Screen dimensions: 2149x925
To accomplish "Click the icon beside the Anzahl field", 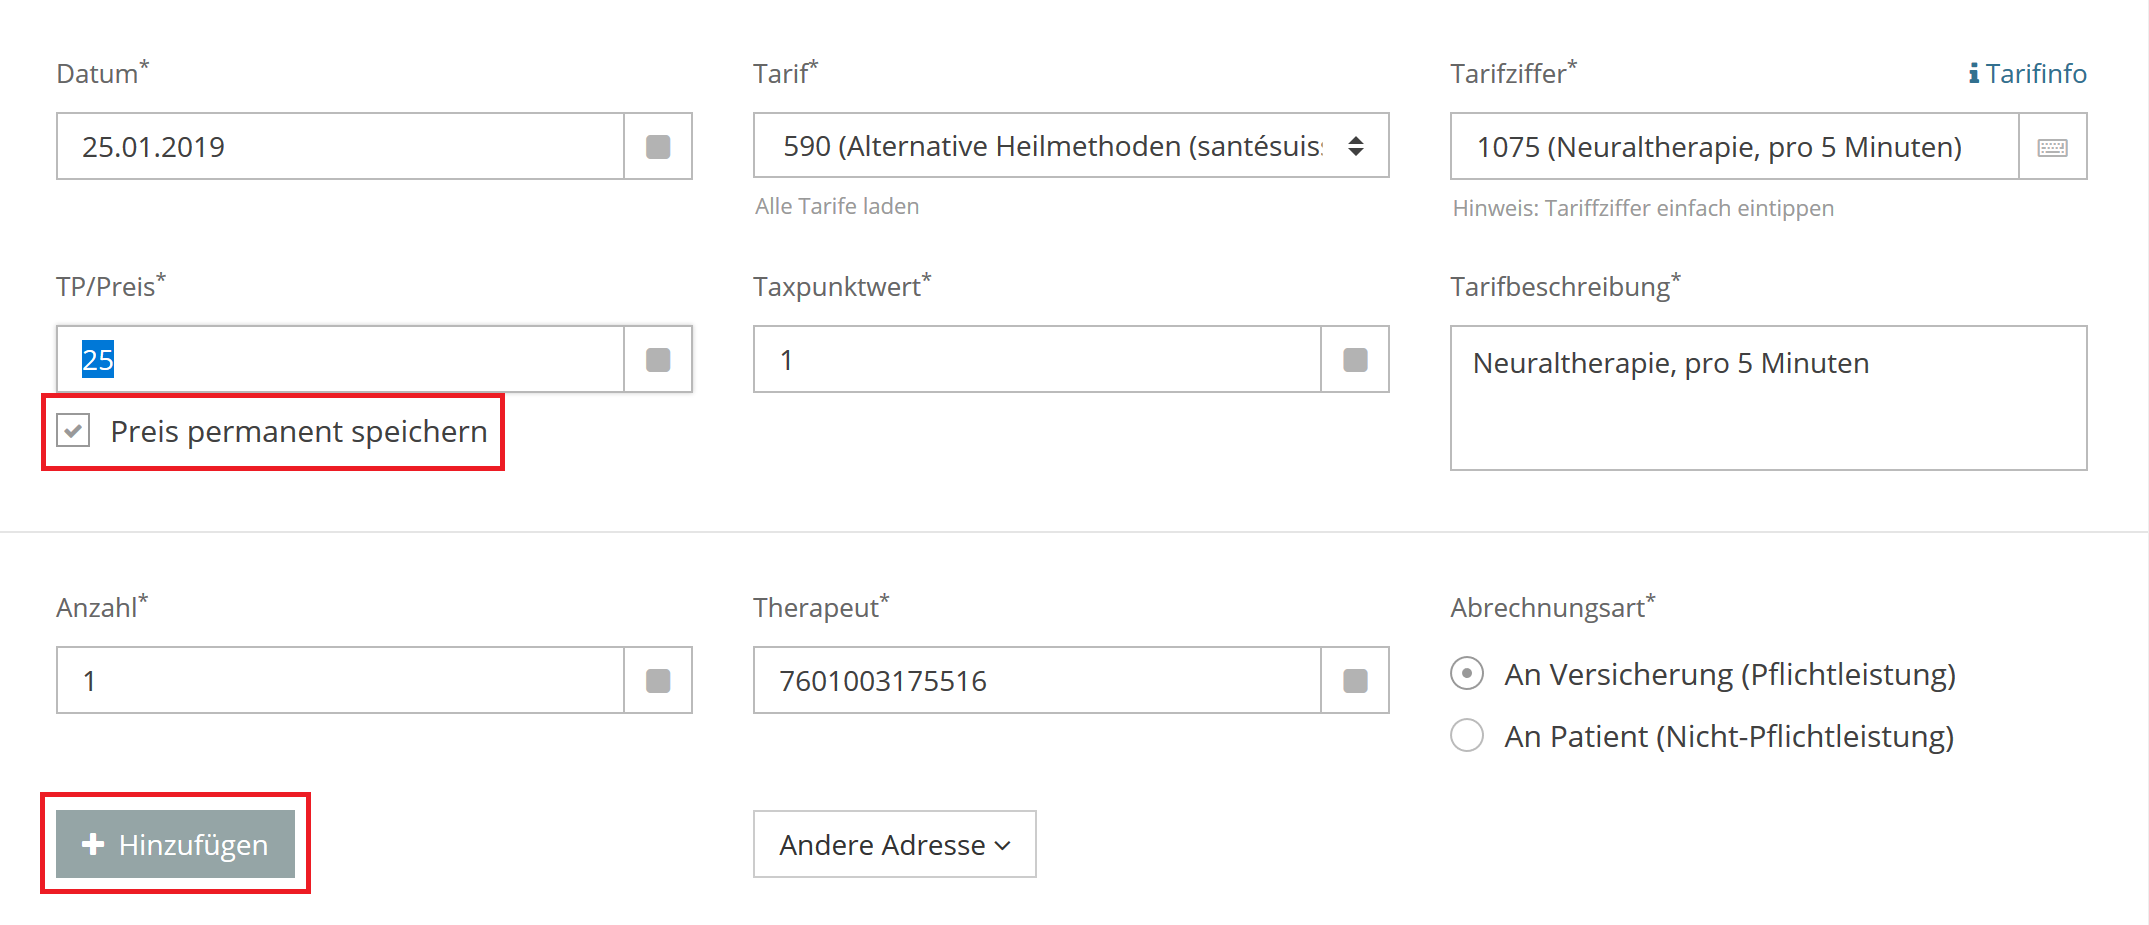I will click(x=658, y=681).
